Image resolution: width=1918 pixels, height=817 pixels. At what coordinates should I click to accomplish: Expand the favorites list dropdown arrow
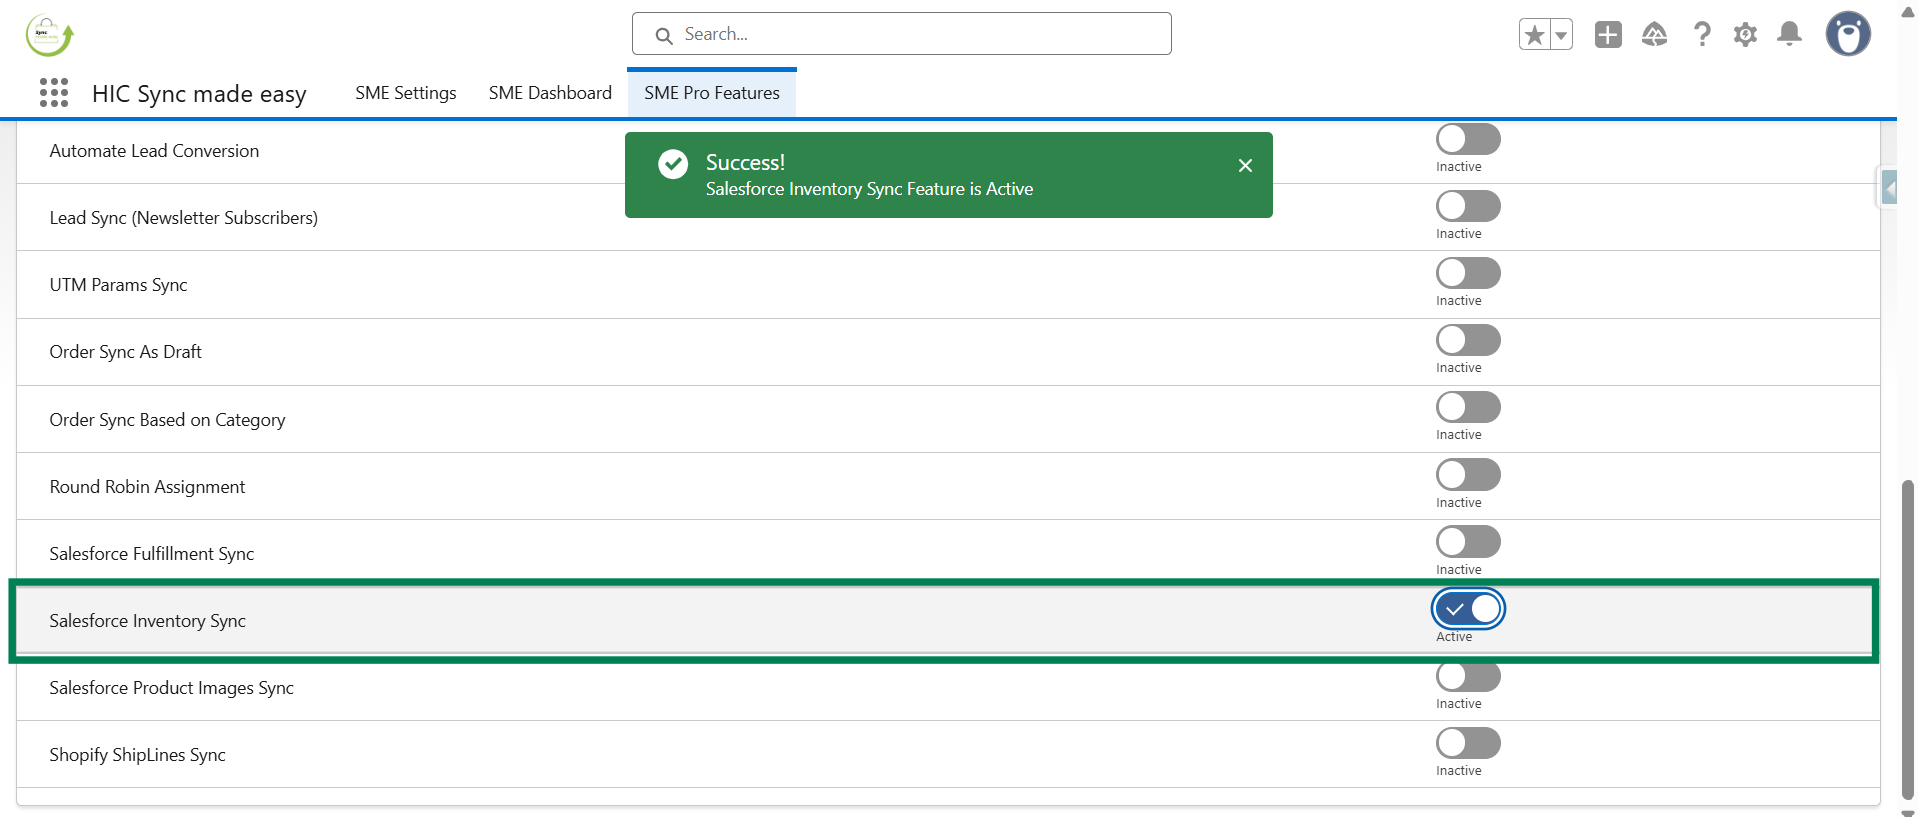(x=1561, y=35)
